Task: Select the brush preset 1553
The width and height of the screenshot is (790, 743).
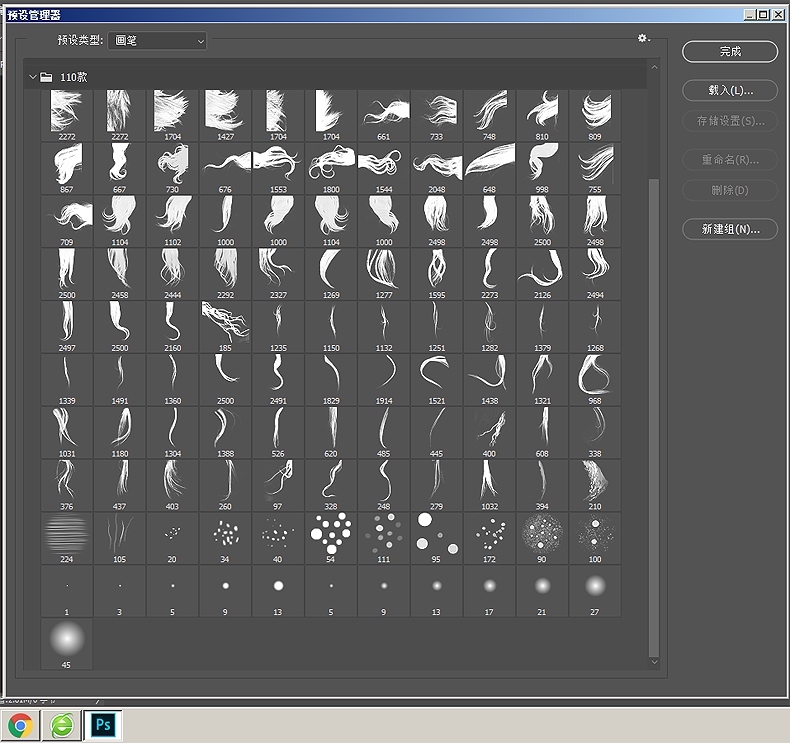Action: [x=278, y=168]
